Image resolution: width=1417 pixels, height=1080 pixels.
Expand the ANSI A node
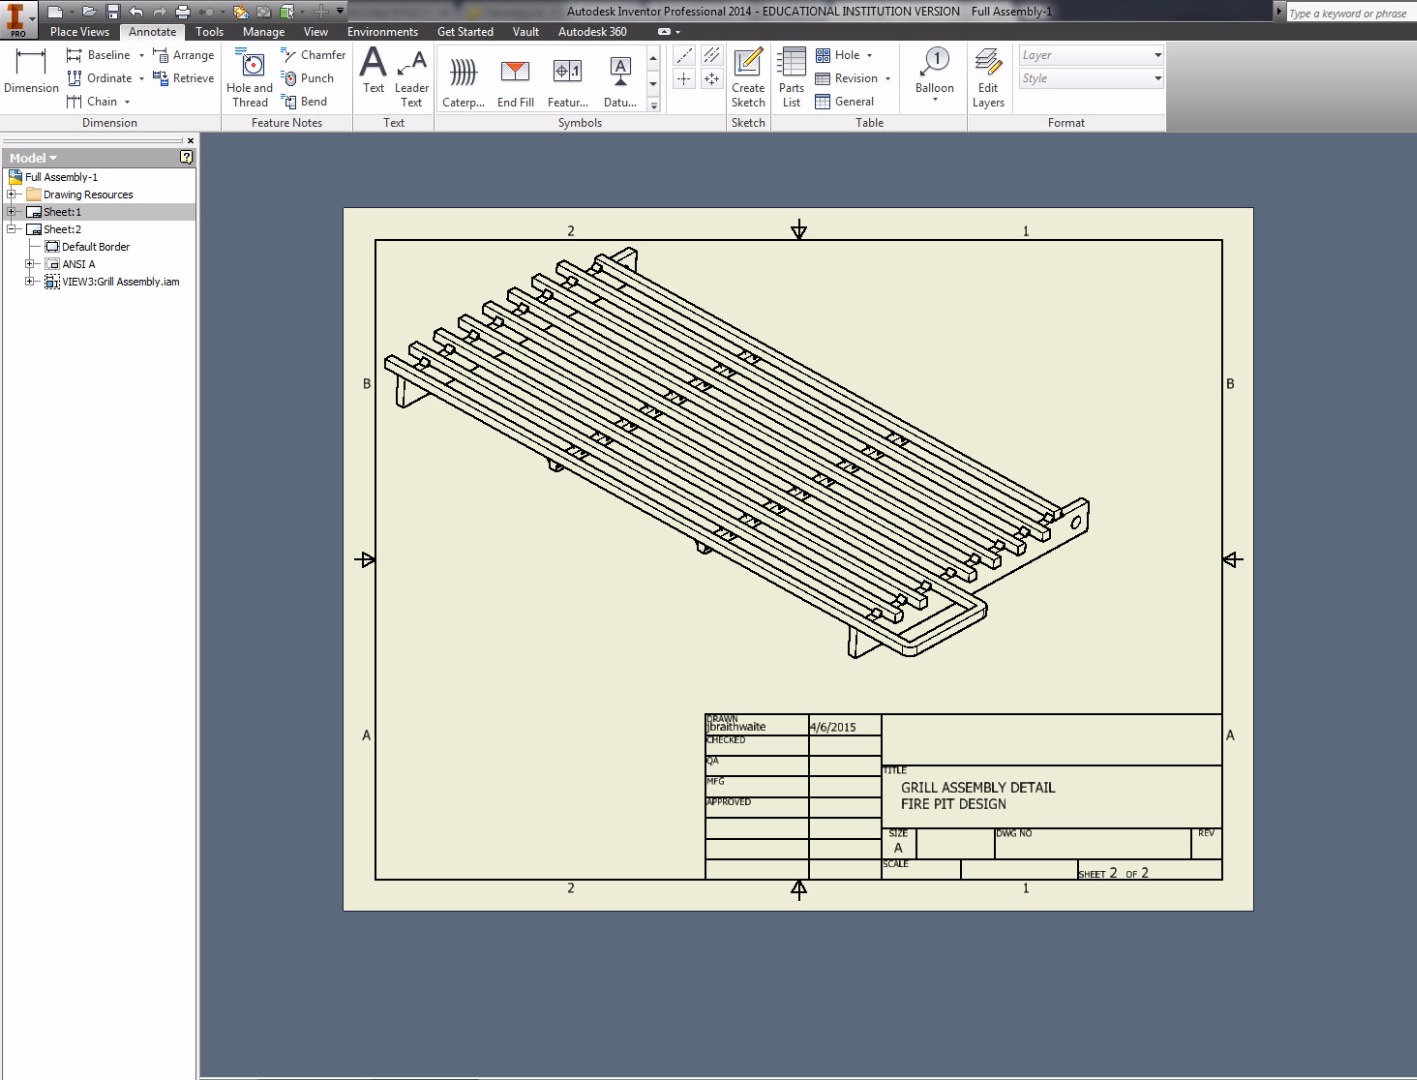coord(30,264)
